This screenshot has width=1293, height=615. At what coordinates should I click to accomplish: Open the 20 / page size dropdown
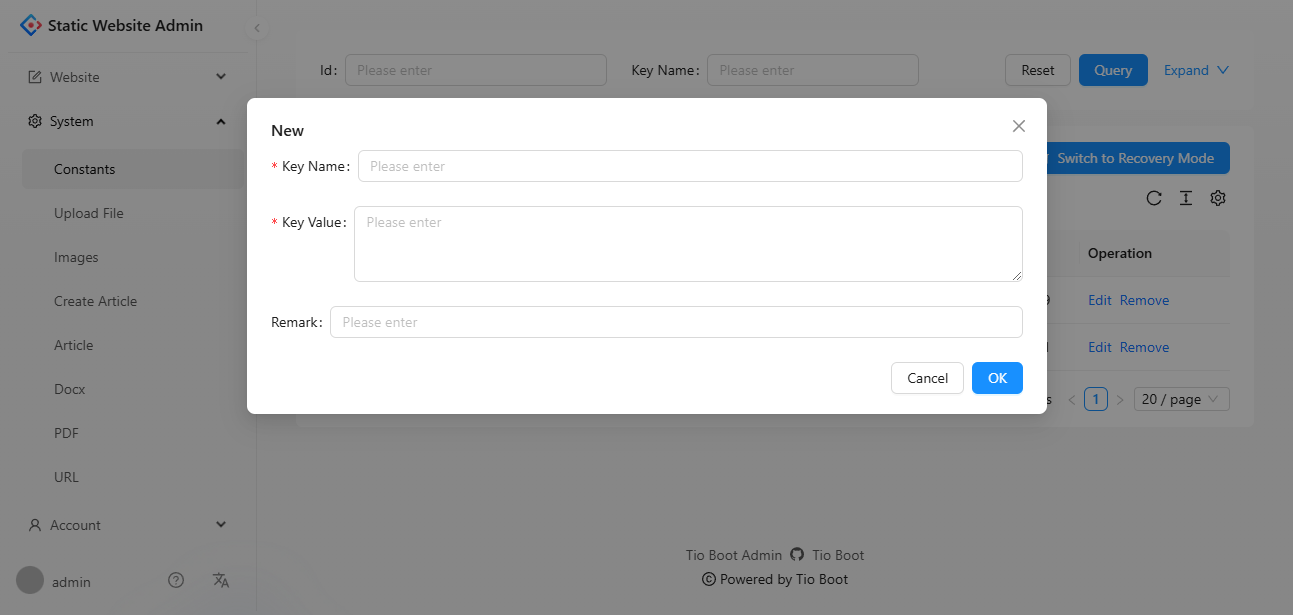1181,399
